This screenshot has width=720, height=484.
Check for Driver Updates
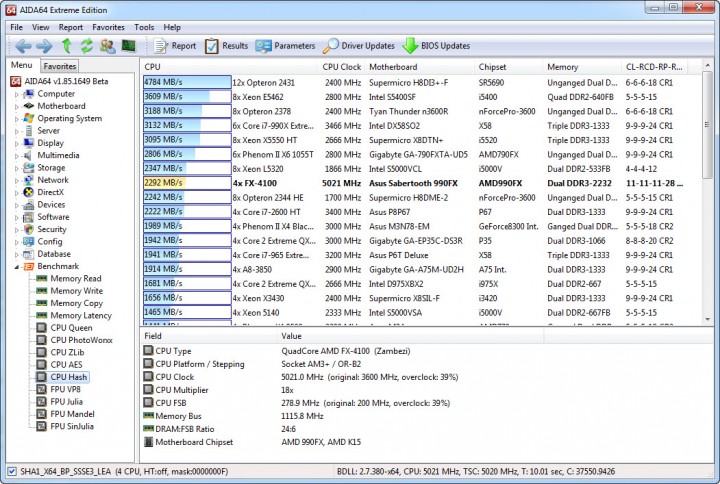[359, 46]
